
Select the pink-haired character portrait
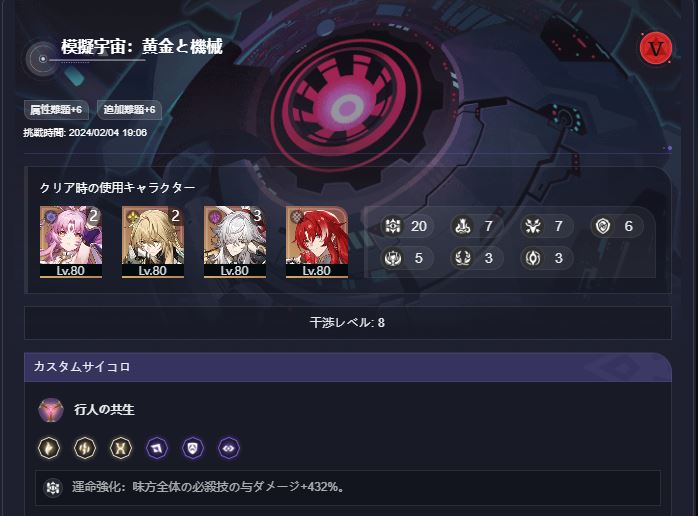pyautogui.click(x=71, y=242)
